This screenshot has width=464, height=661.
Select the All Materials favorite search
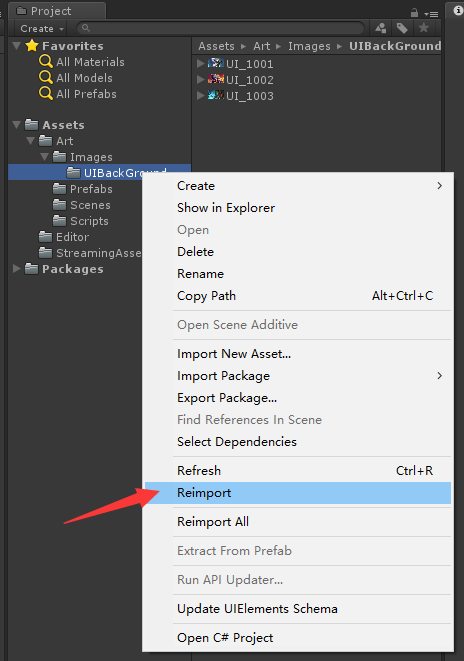click(x=82, y=62)
